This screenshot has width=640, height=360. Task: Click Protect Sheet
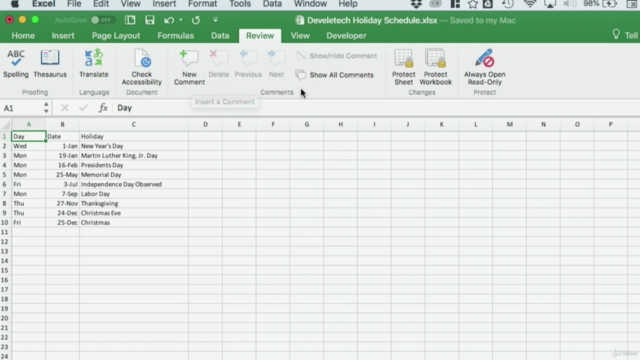(x=404, y=67)
